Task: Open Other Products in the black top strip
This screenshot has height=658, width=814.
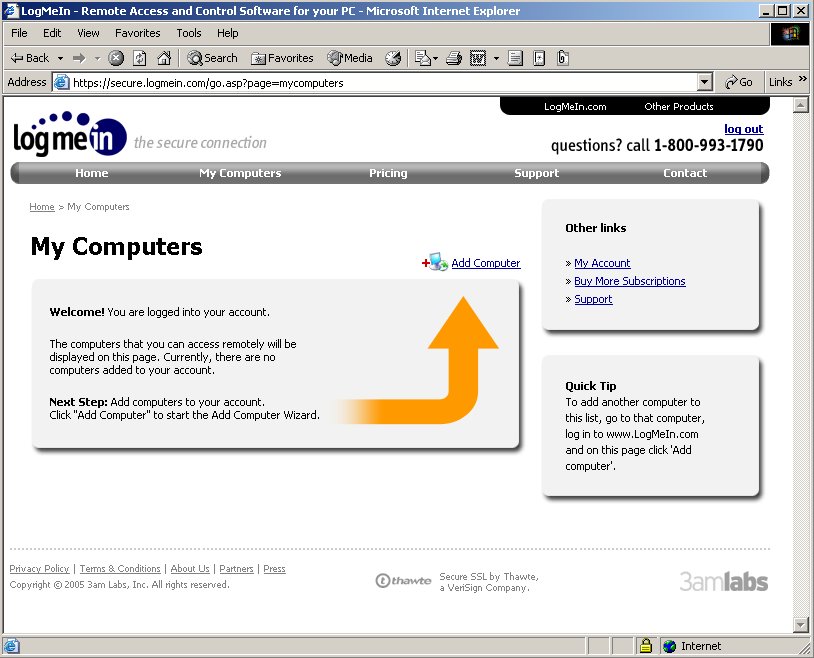Action: pos(679,106)
